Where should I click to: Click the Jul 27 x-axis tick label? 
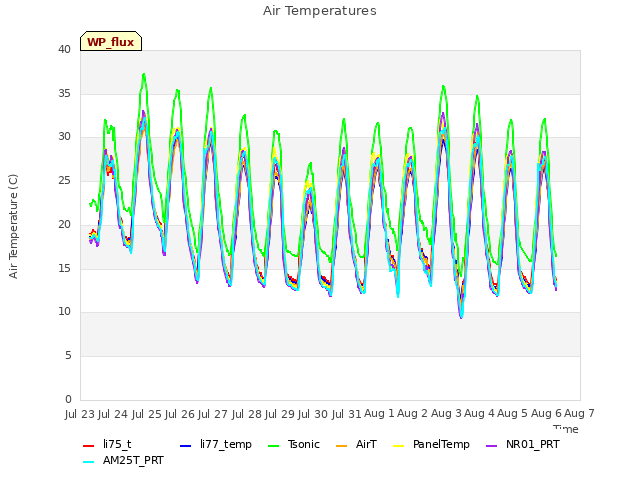pos(213,414)
